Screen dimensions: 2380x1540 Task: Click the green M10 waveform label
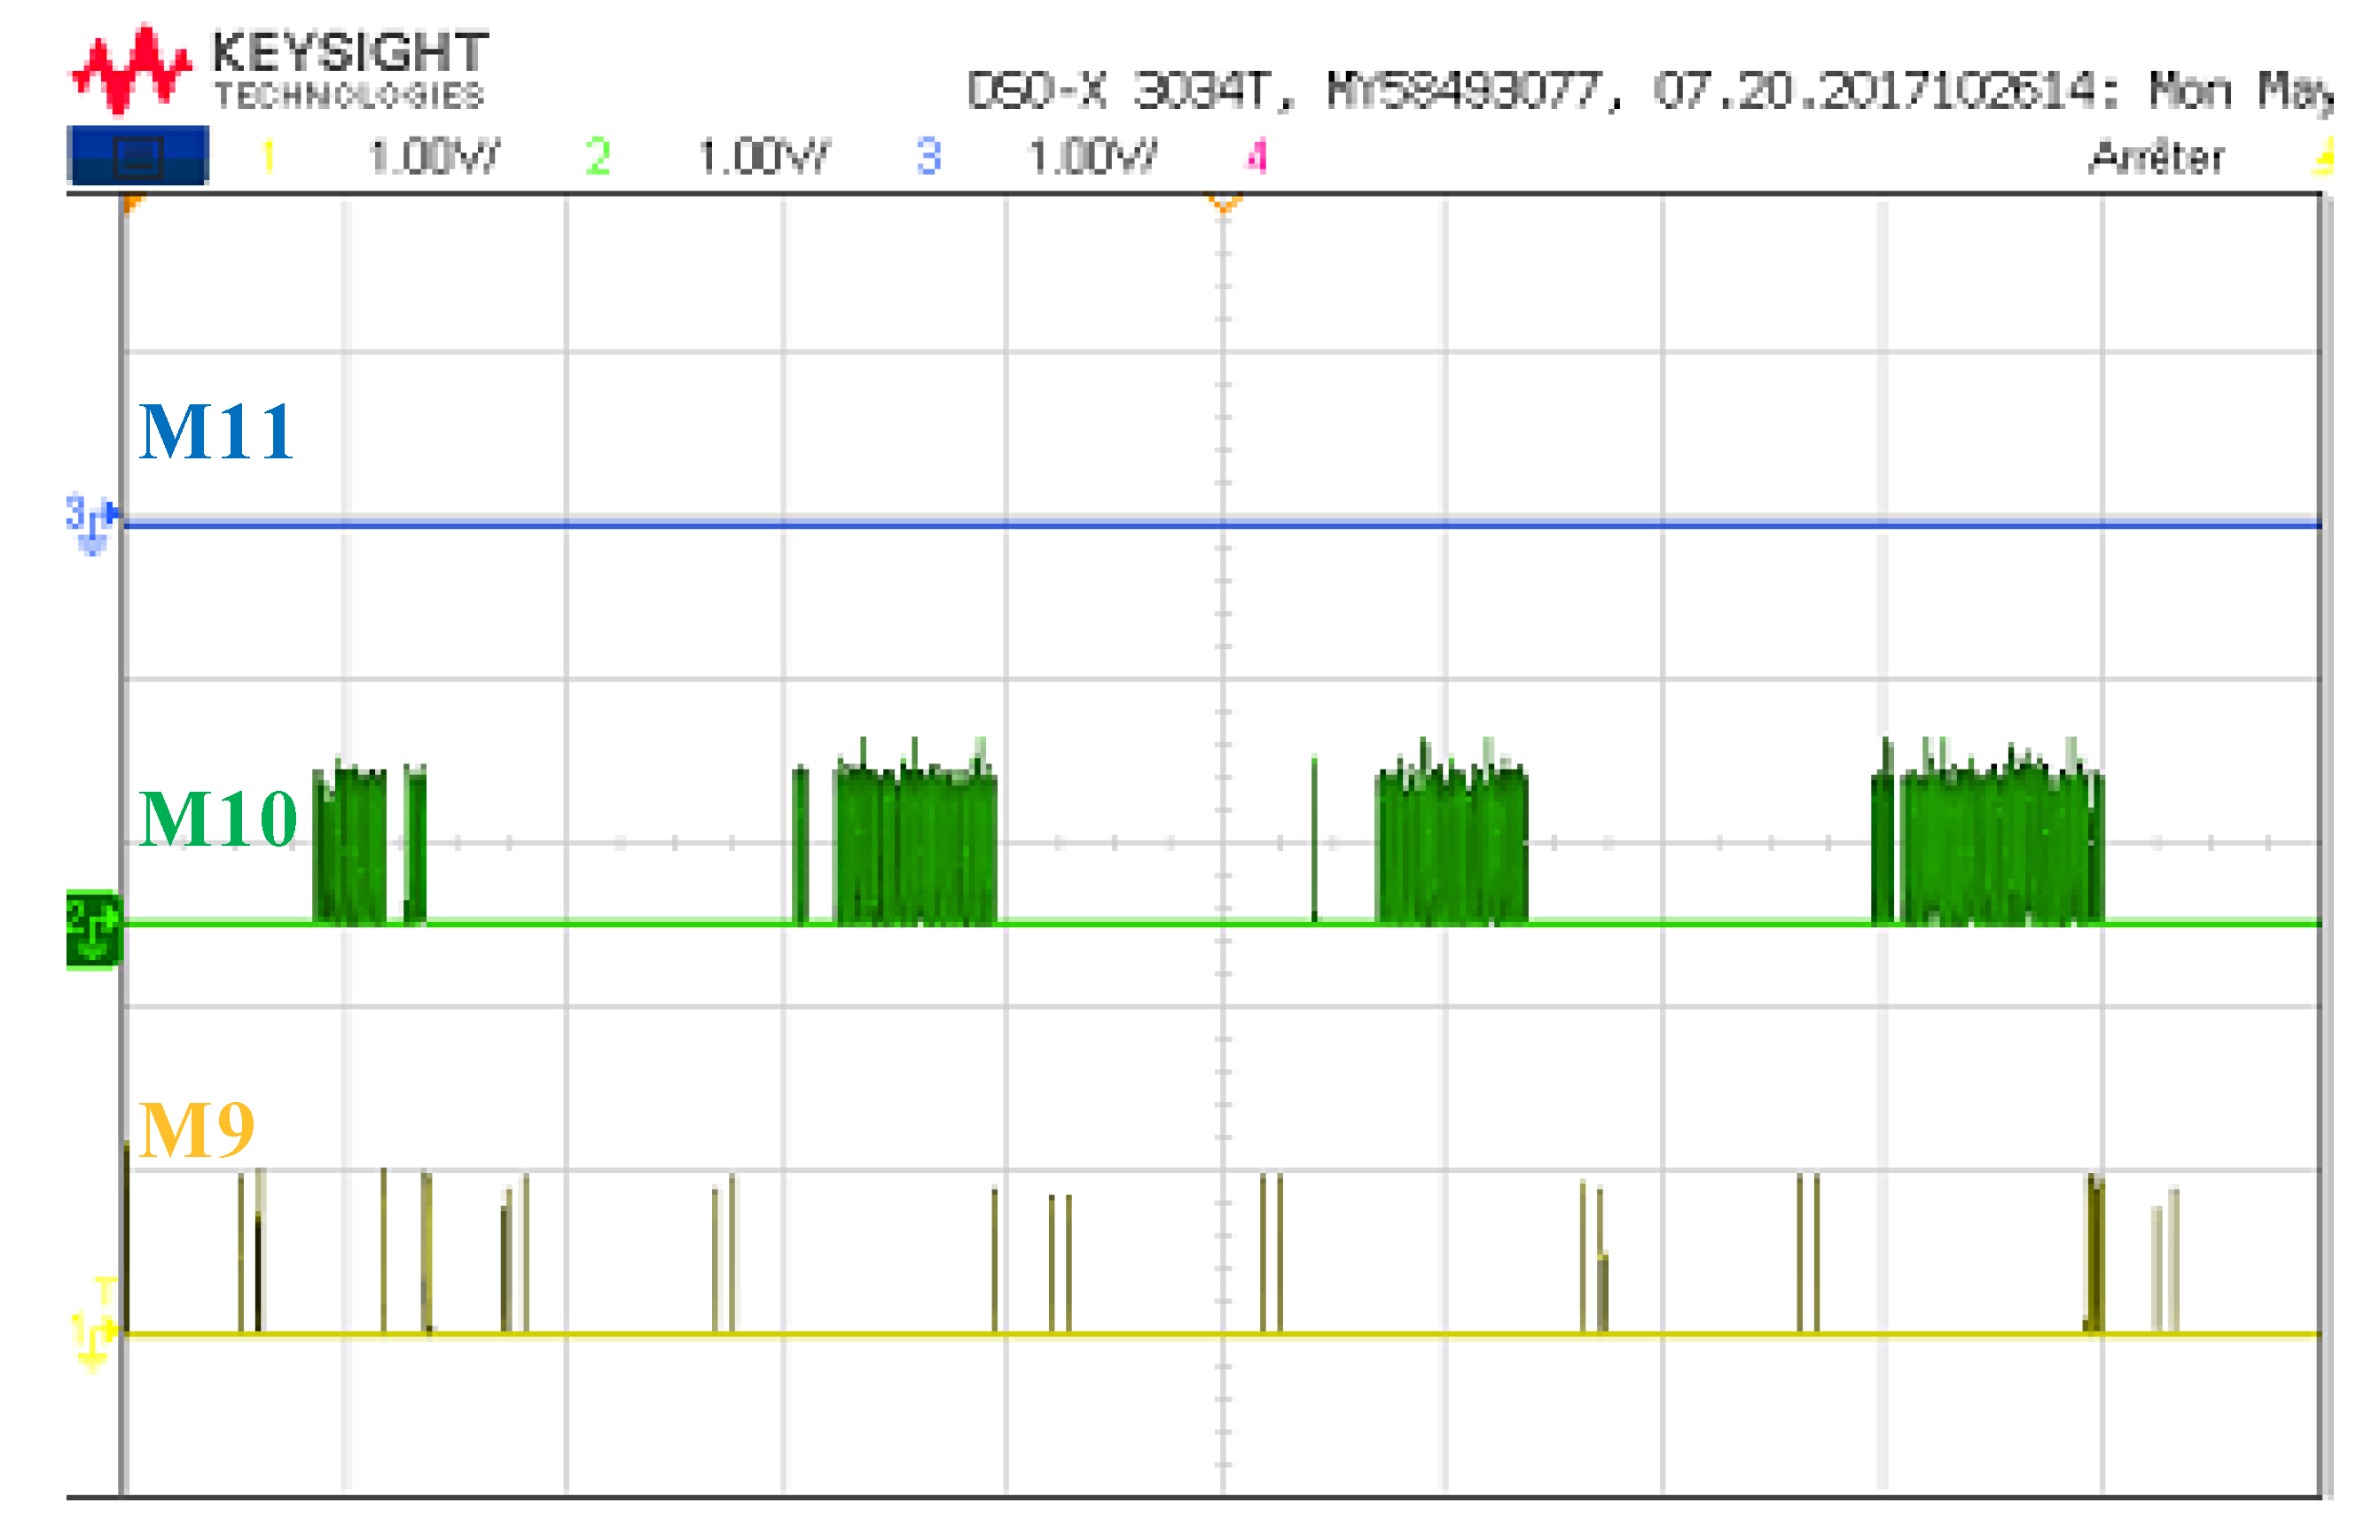coord(217,819)
